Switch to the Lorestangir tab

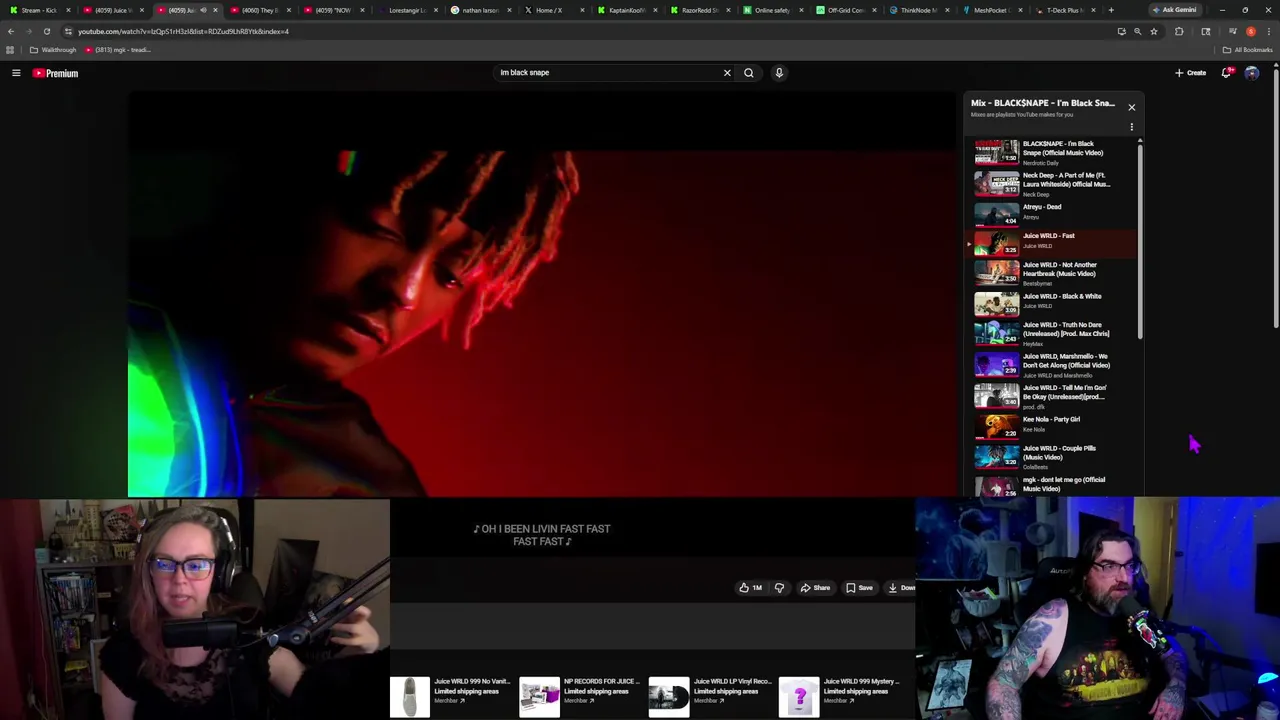[407, 10]
